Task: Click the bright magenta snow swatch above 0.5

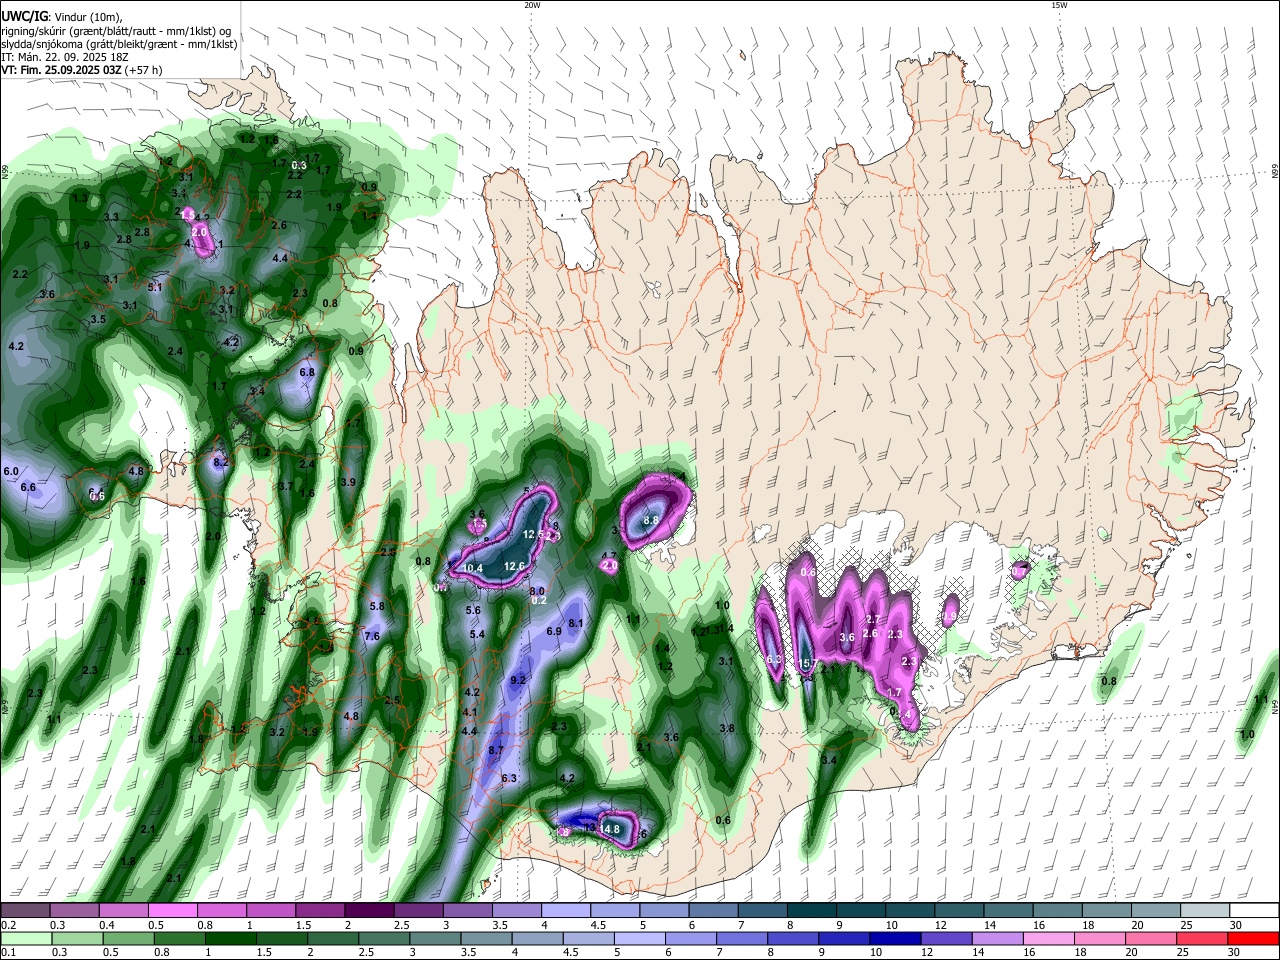Action: pyautogui.click(x=172, y=910)
